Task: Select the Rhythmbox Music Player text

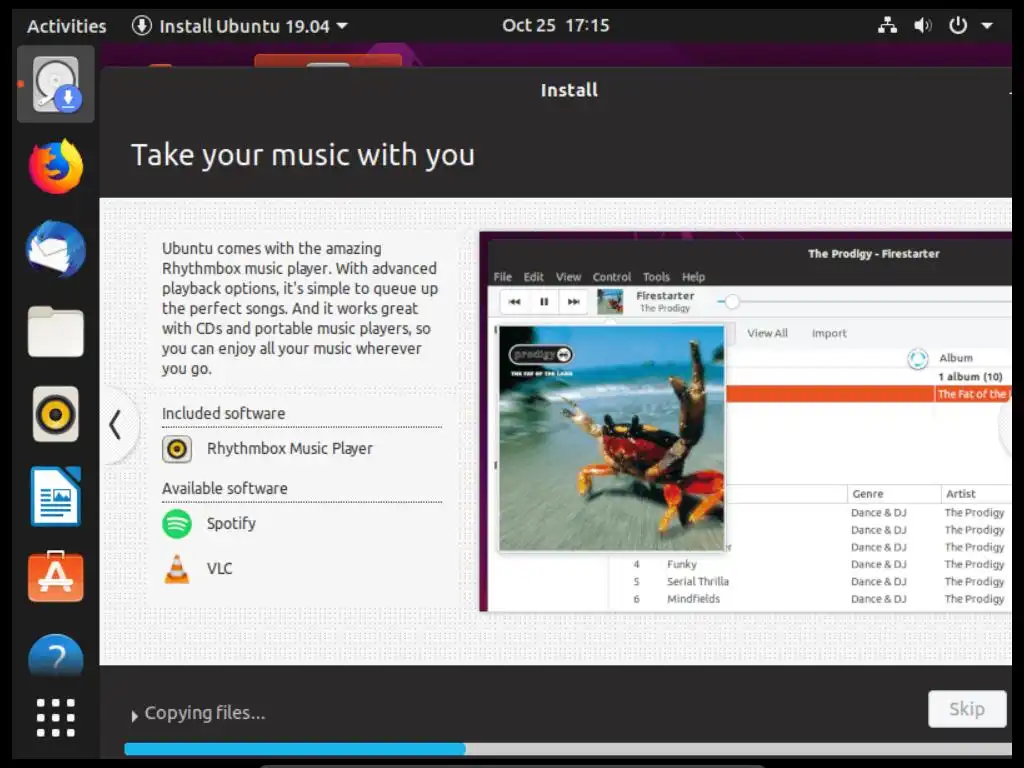Action: [290, 449]
